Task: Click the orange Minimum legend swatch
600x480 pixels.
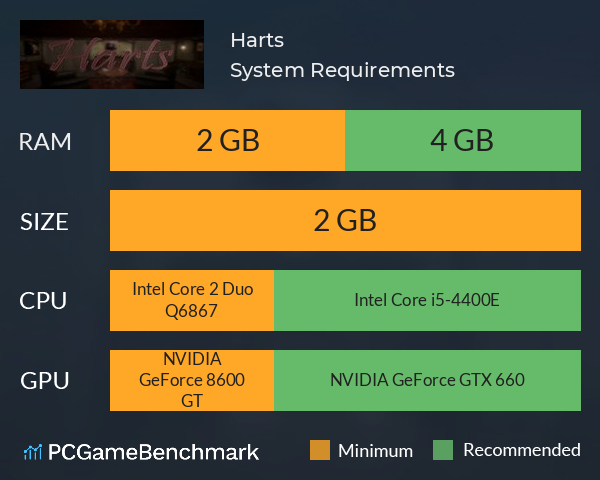Action: pos(320,450)
